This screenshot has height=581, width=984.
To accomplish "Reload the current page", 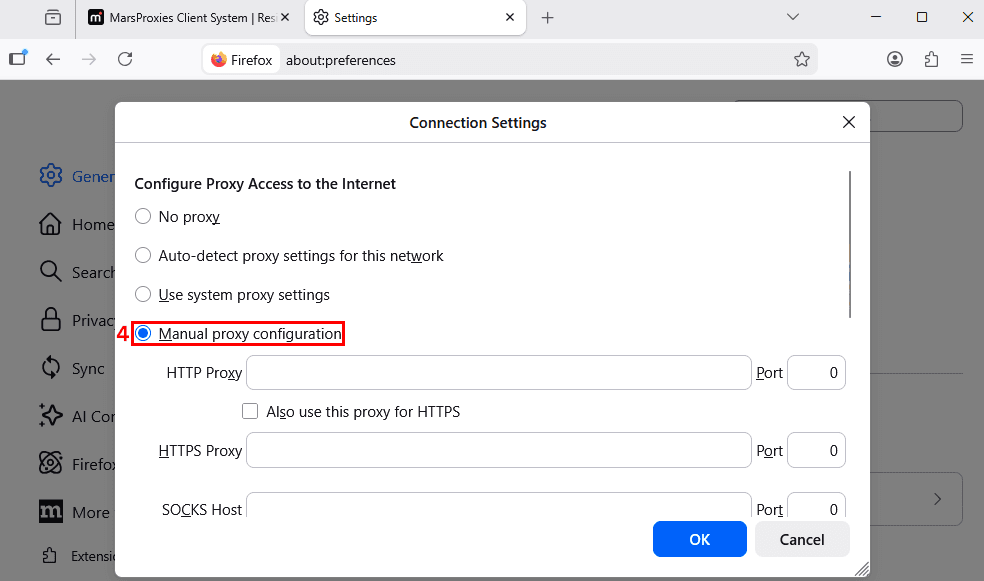I will (125, 59).
